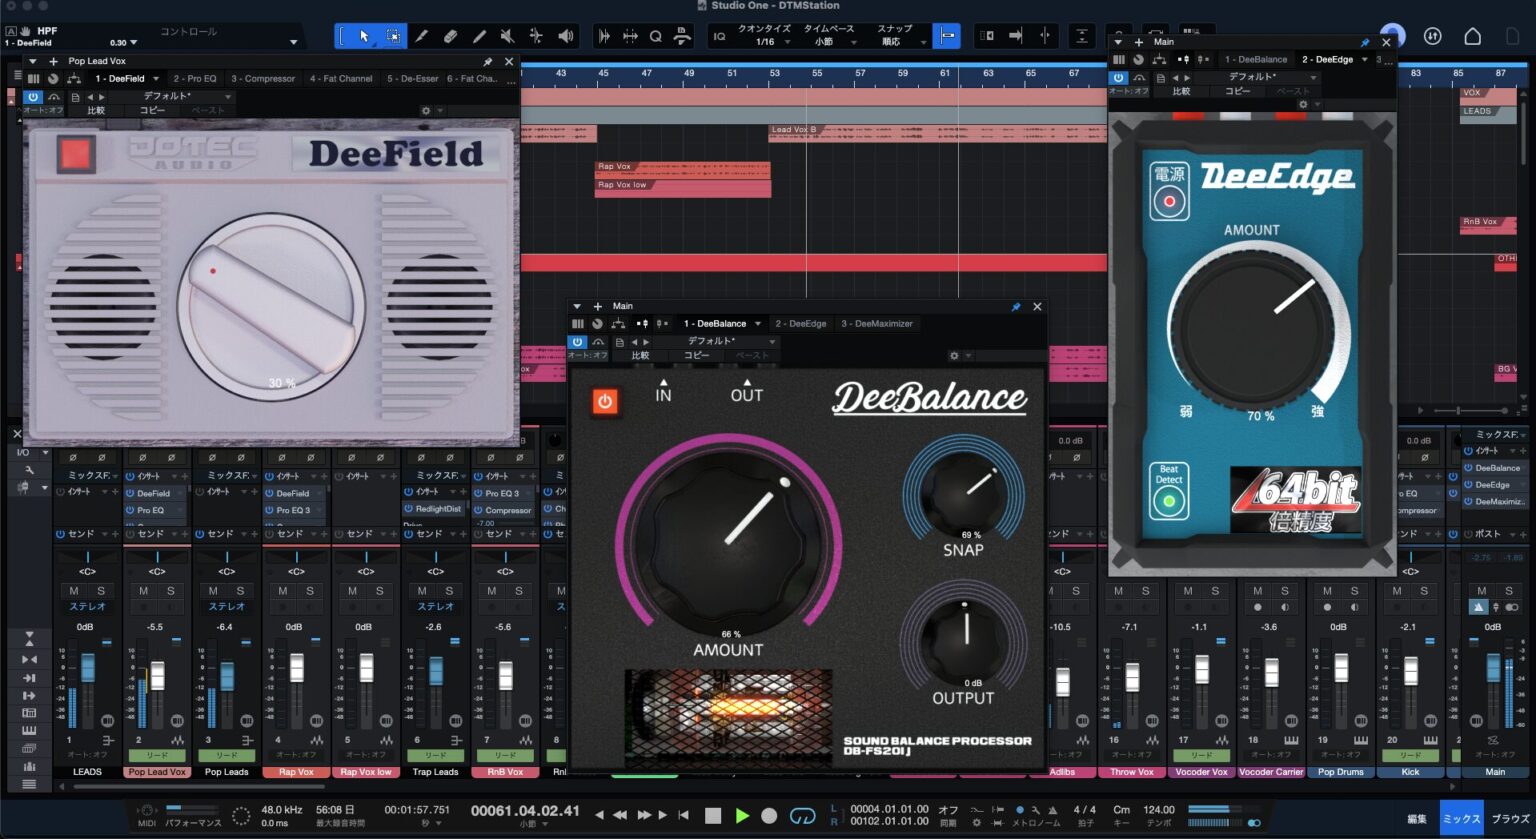Select the Listen tool in the toolbar
Image resolution: width=1536 pixels, height=839 pixels.
point(565,36)
